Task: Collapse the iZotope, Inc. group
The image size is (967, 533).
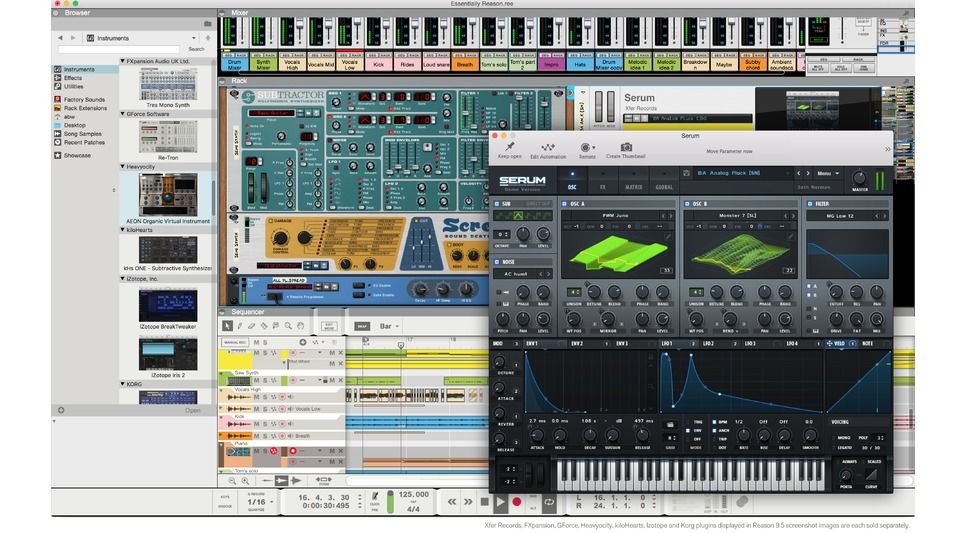Action: click(x=123, y=278)
